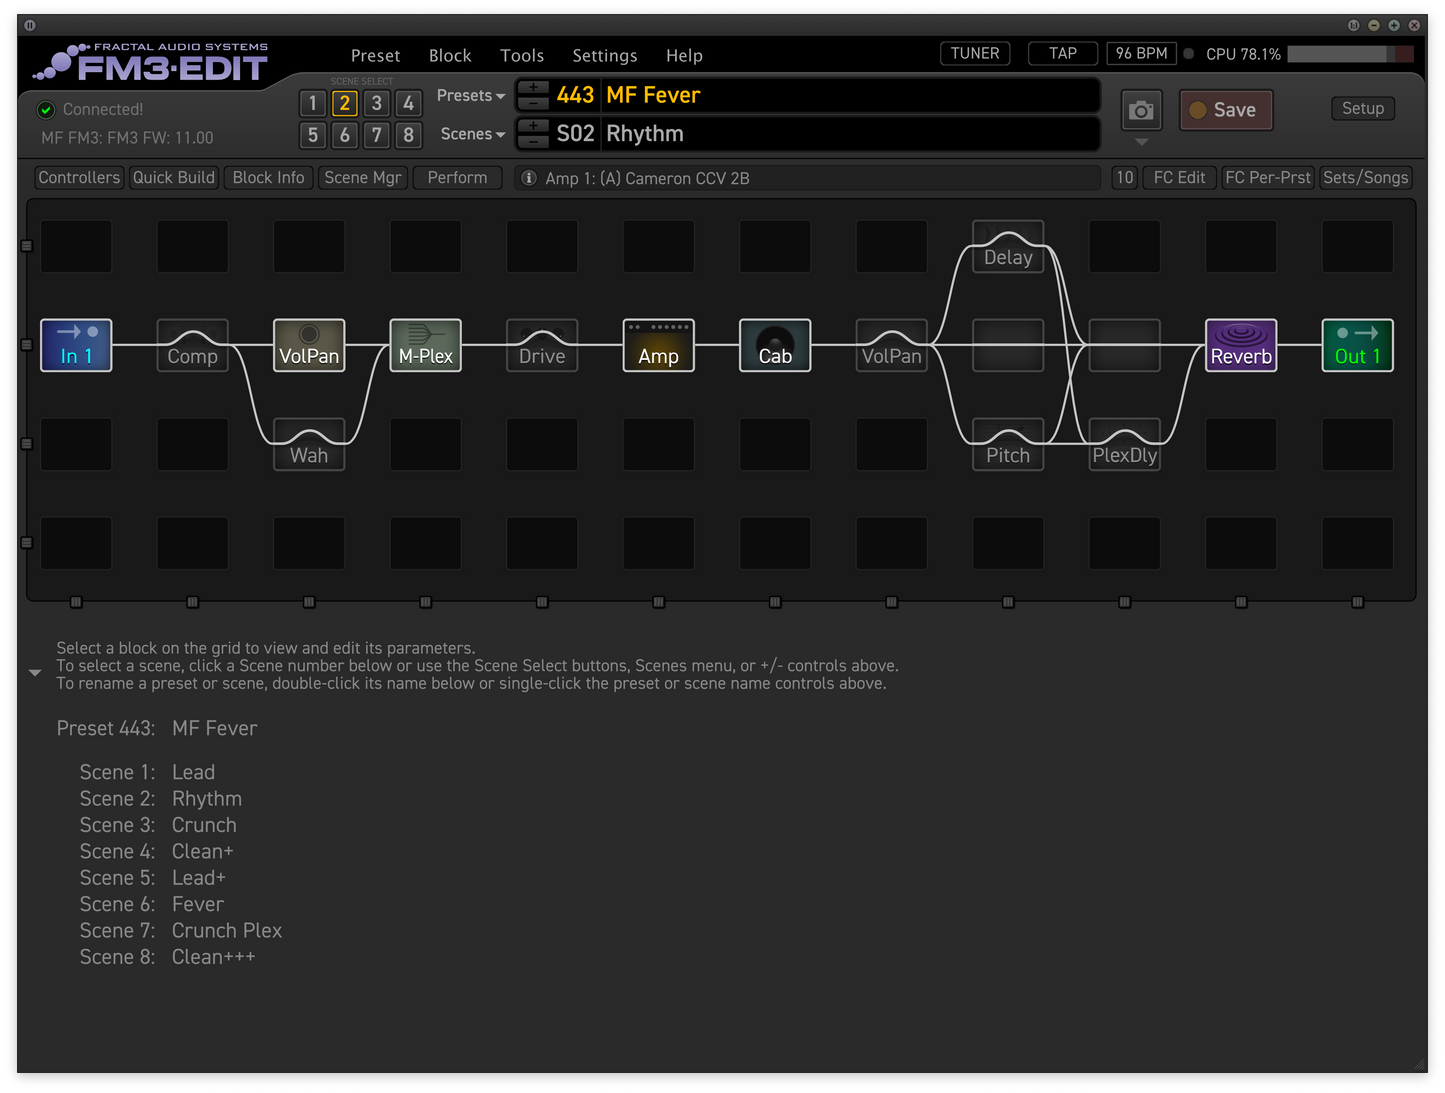This screenshot has width=1445, height=1093.
Task: Click the purple Reverb block
Action: coord(1240,345)
